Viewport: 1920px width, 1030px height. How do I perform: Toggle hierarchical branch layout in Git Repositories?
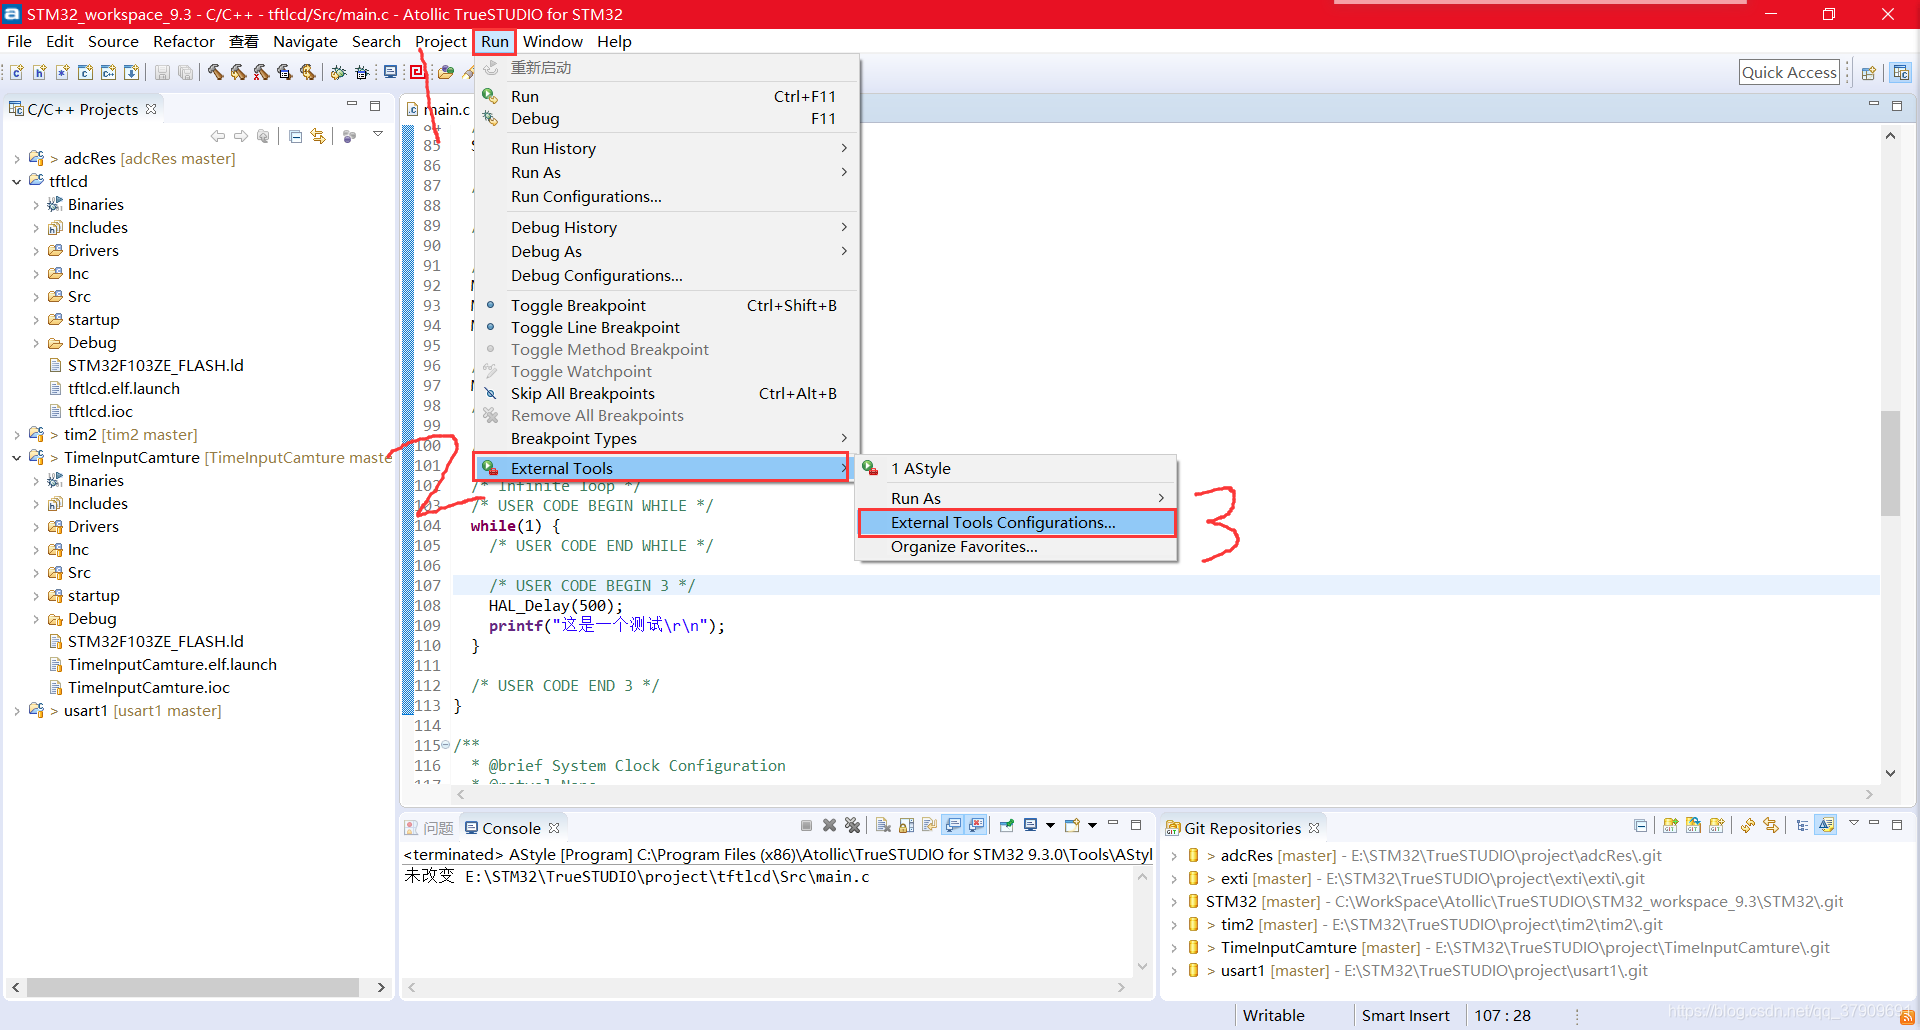[1802, 825]
